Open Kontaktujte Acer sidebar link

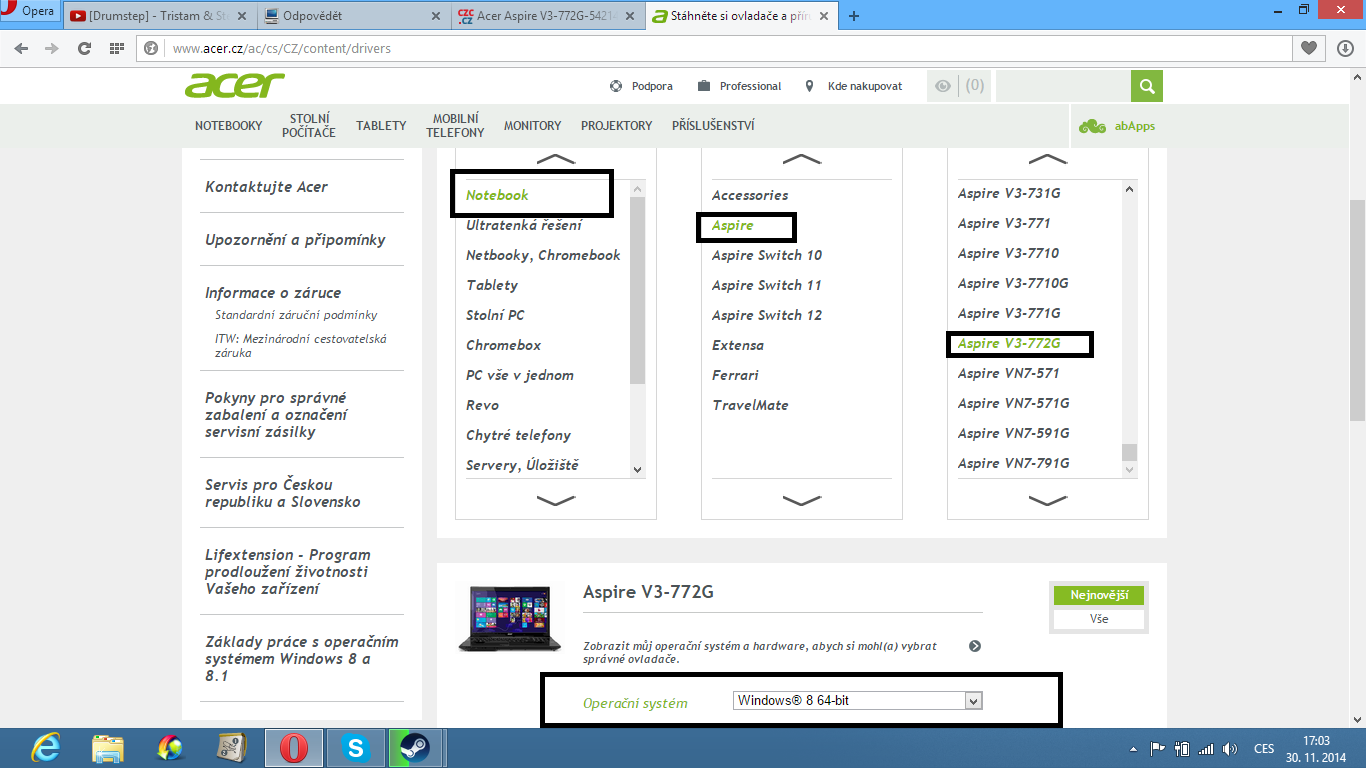tap(266, 187)
